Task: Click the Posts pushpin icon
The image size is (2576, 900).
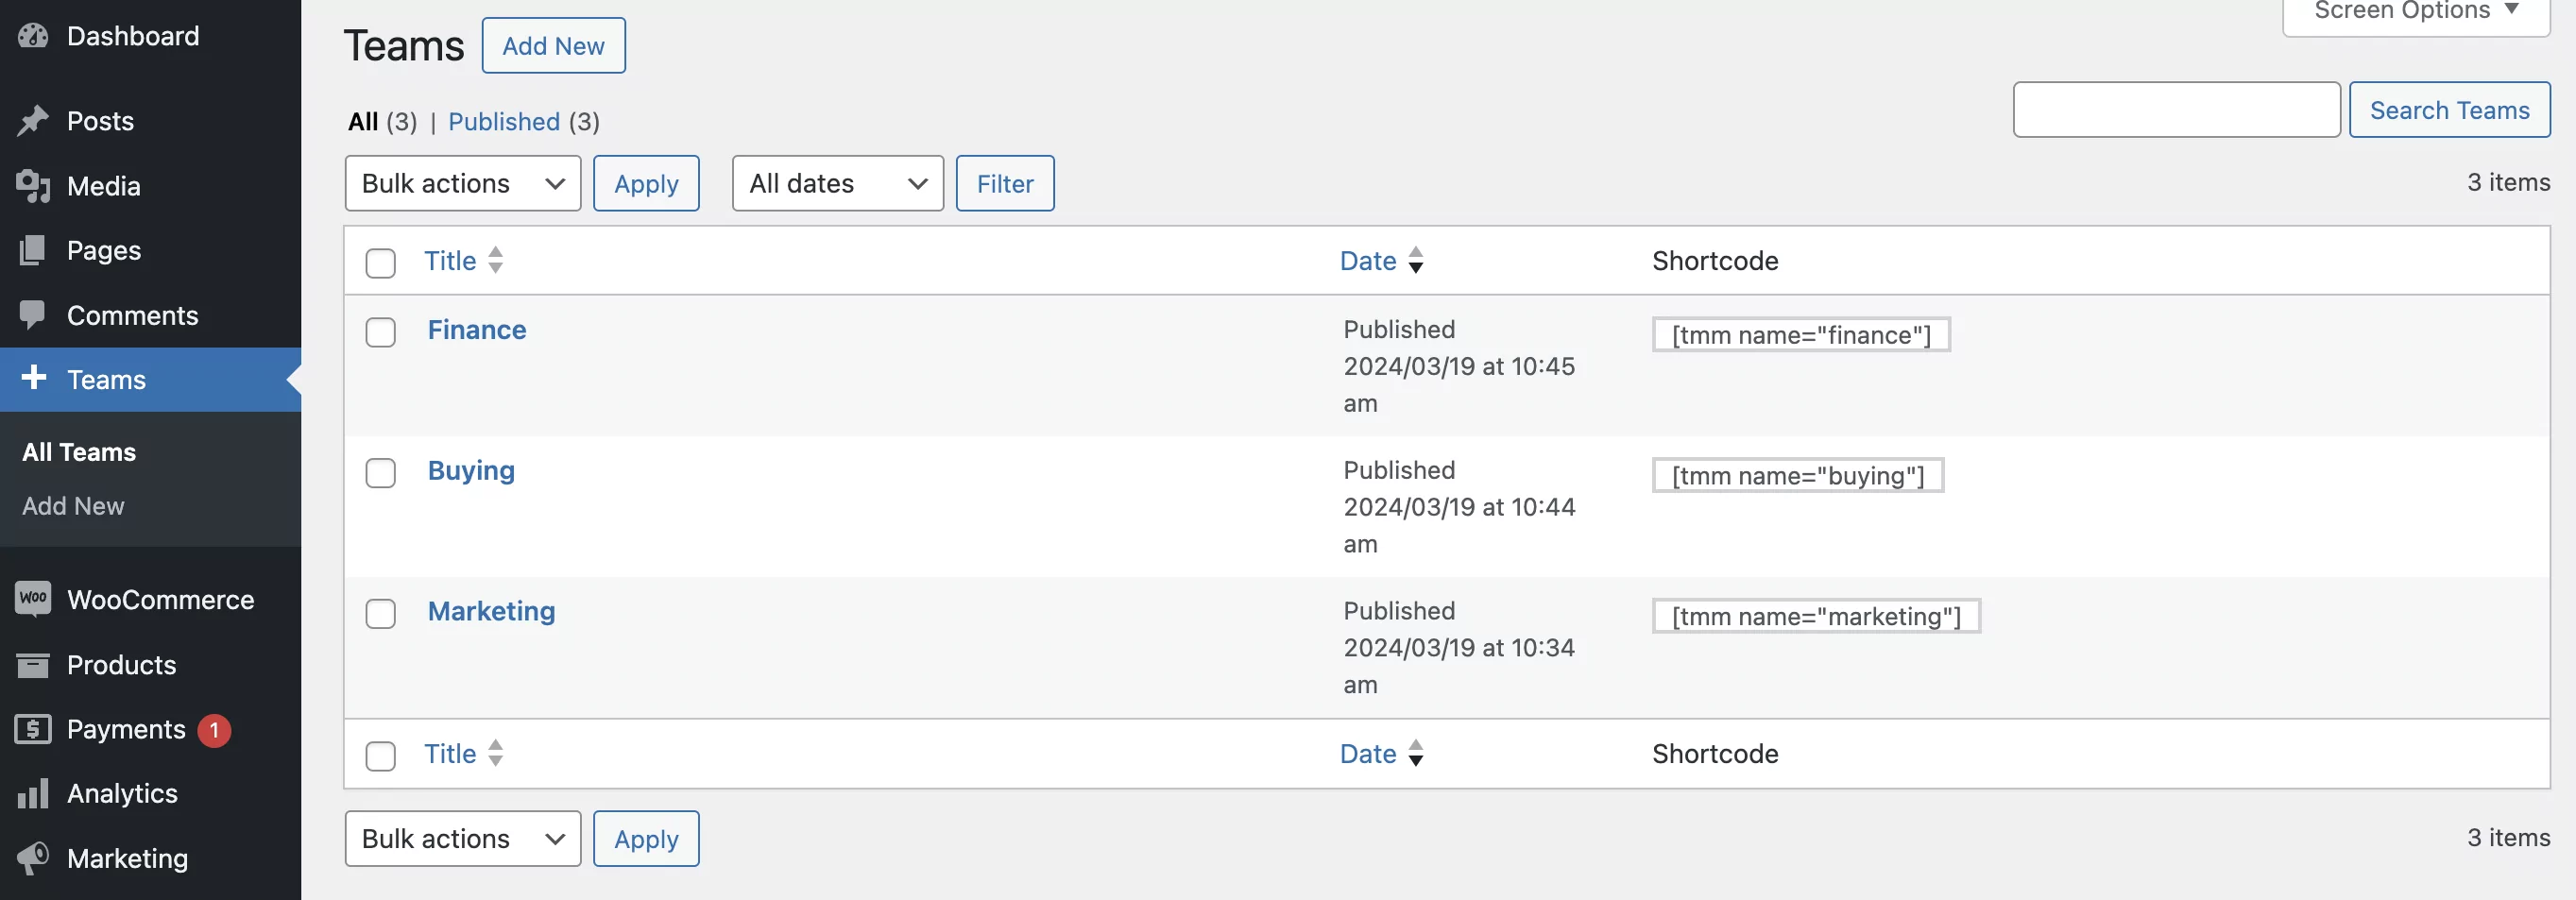Action: click(33, 121)
